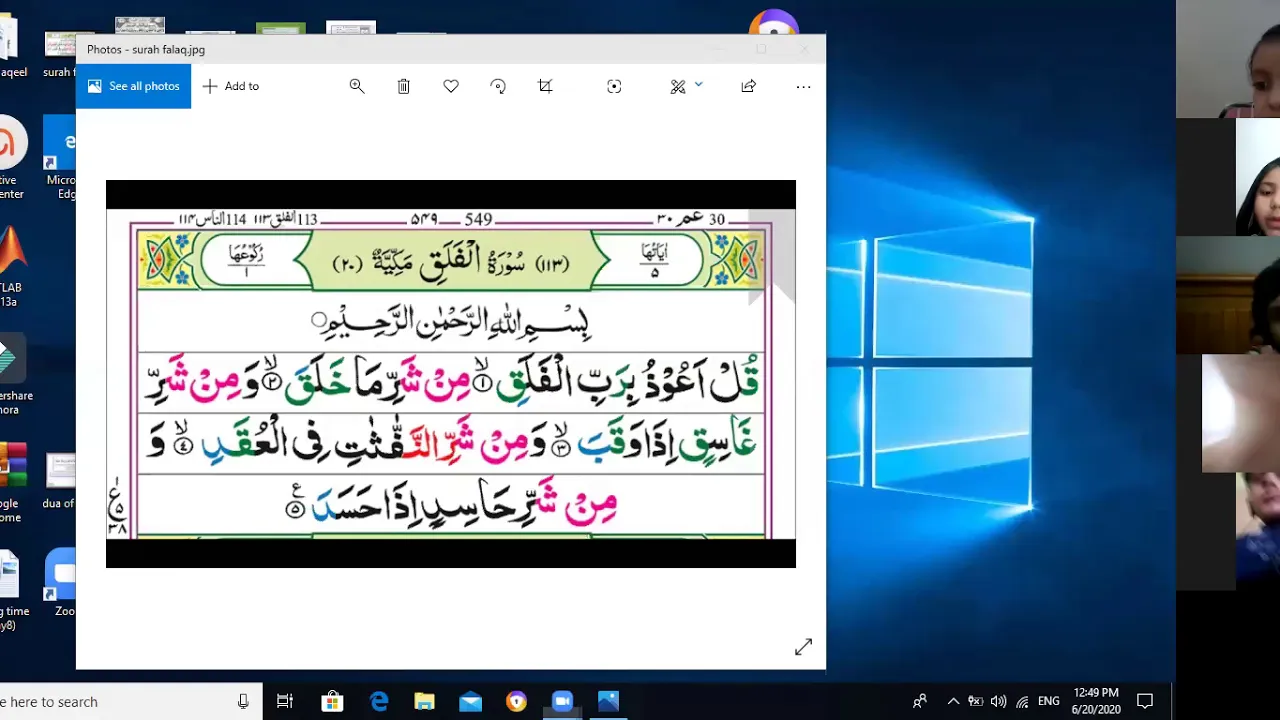
Task: Expand the Edit & Create dropdown arrow
Action: pos(698,85)
